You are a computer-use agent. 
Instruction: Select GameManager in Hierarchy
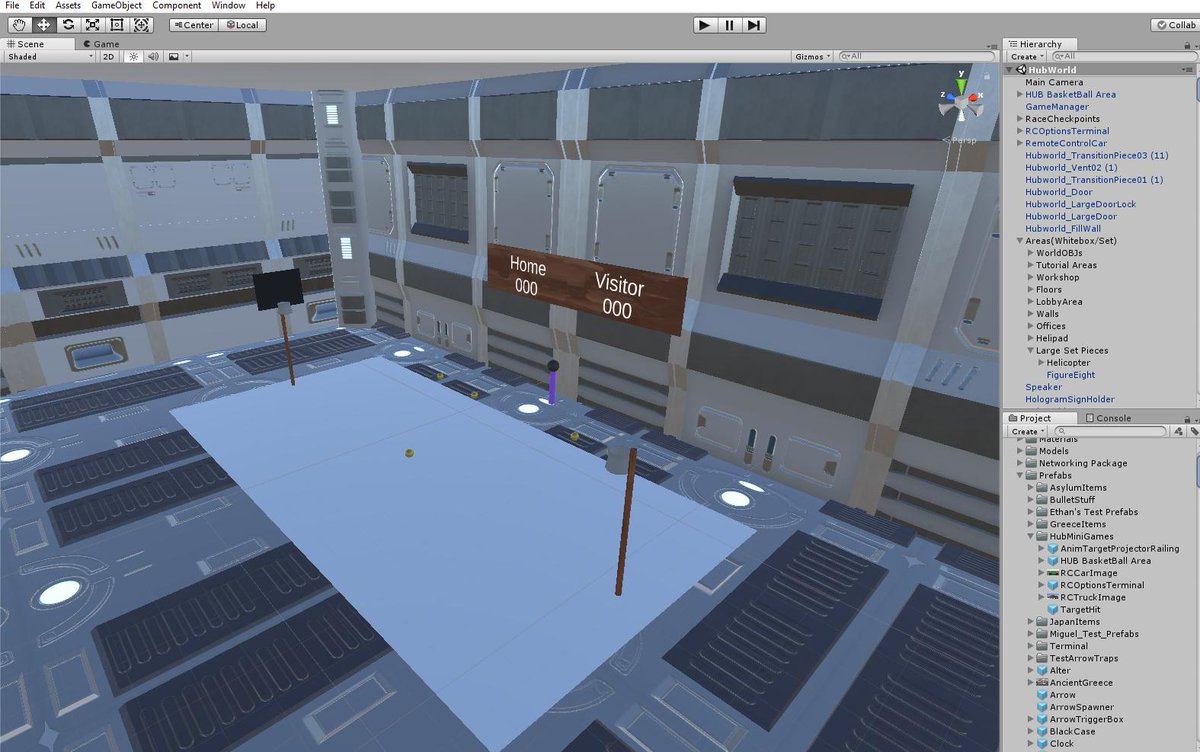1057,107
